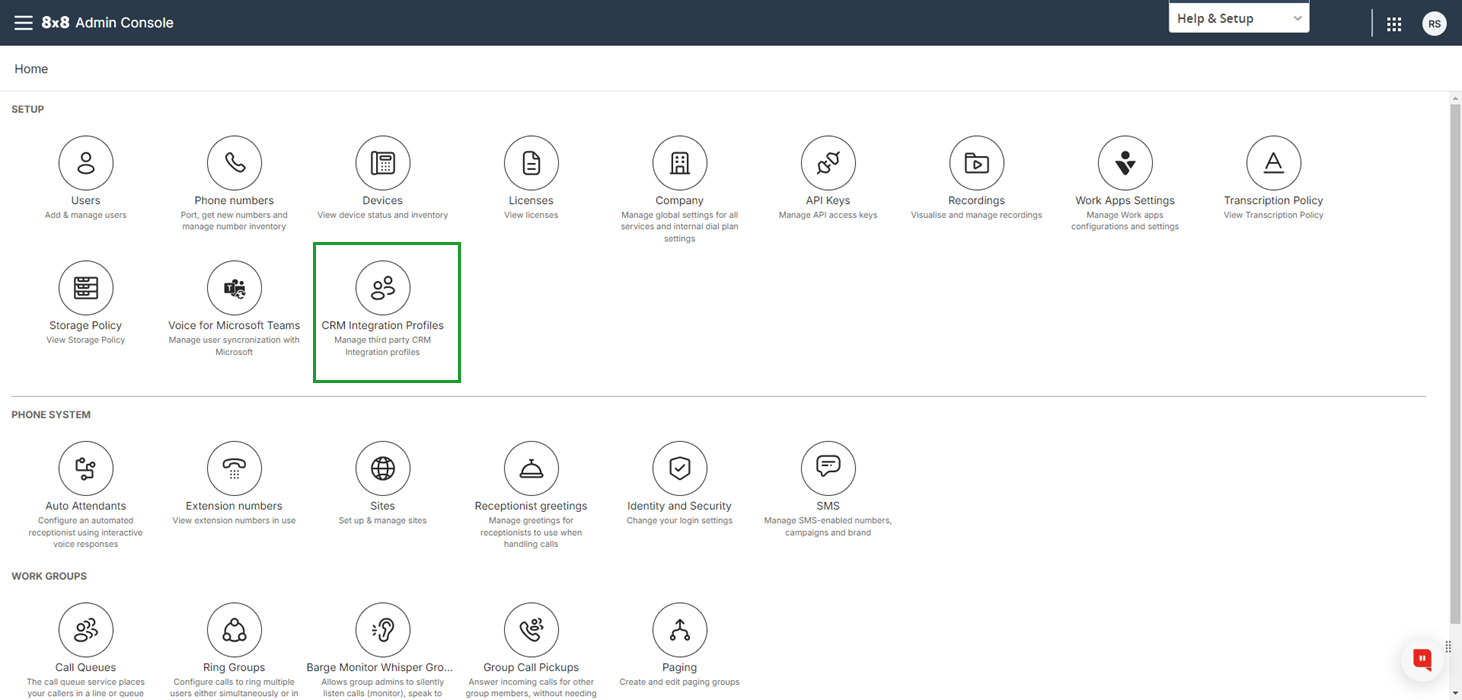Open the Phone numbers icon
1462x700 pixels.
tap(234, 163)
